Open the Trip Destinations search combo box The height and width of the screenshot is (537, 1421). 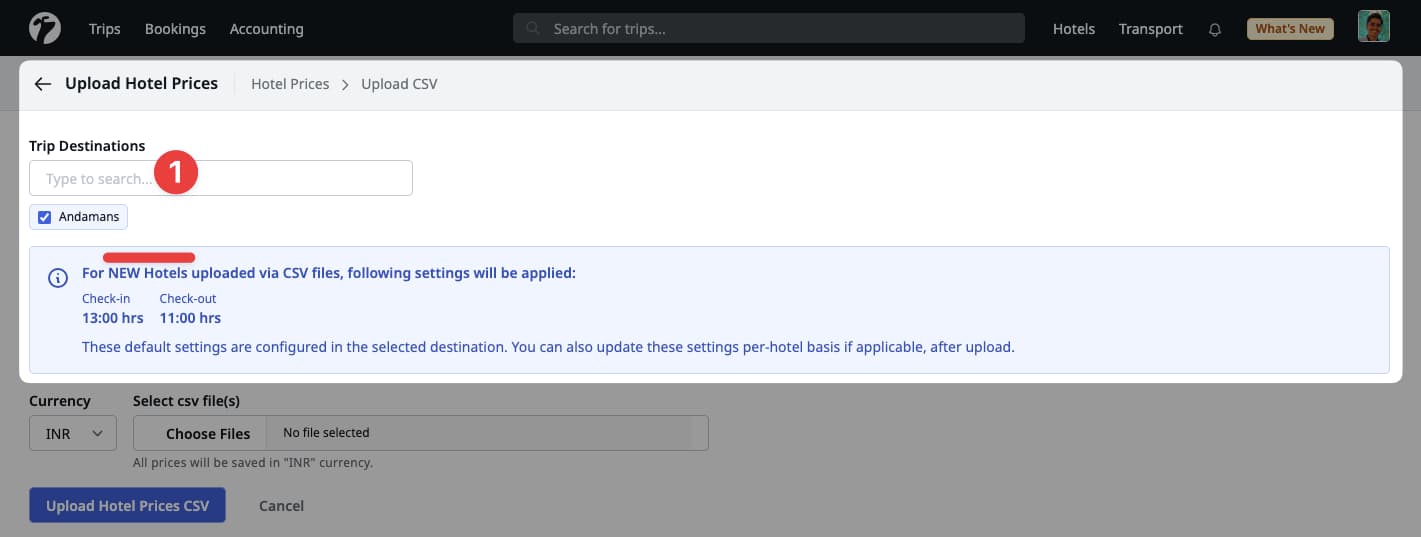(220, 179)
